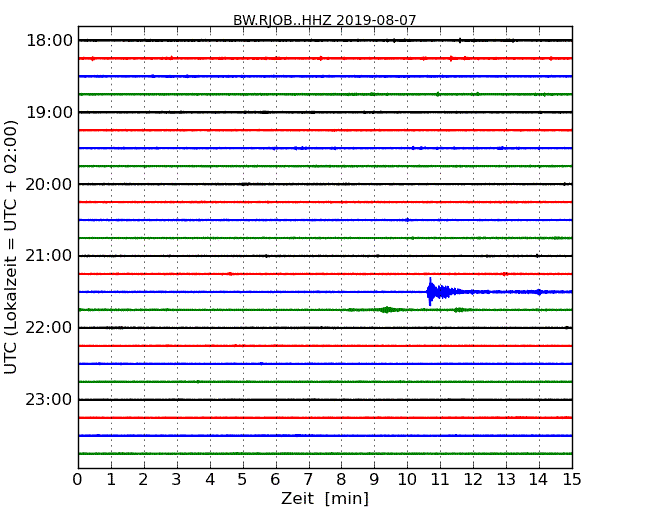Click the Zeit [min] axis label
This screenshot has width=650, height=520.
(x=325, y=498)
